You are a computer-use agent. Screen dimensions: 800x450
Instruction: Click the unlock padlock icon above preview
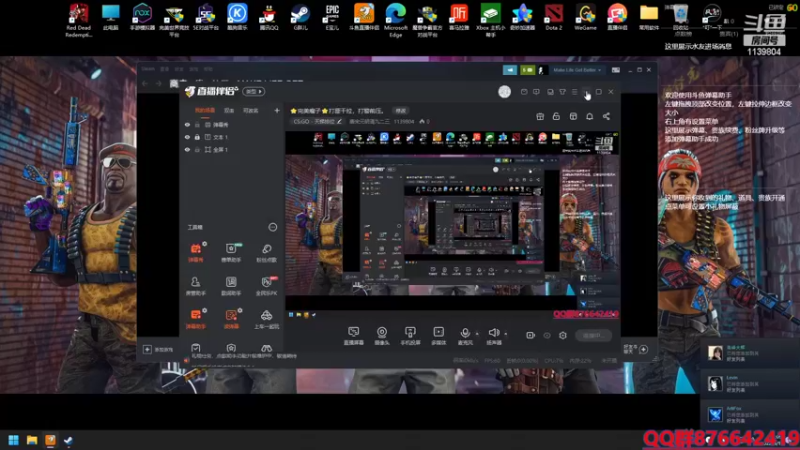[x=556, y=116]
